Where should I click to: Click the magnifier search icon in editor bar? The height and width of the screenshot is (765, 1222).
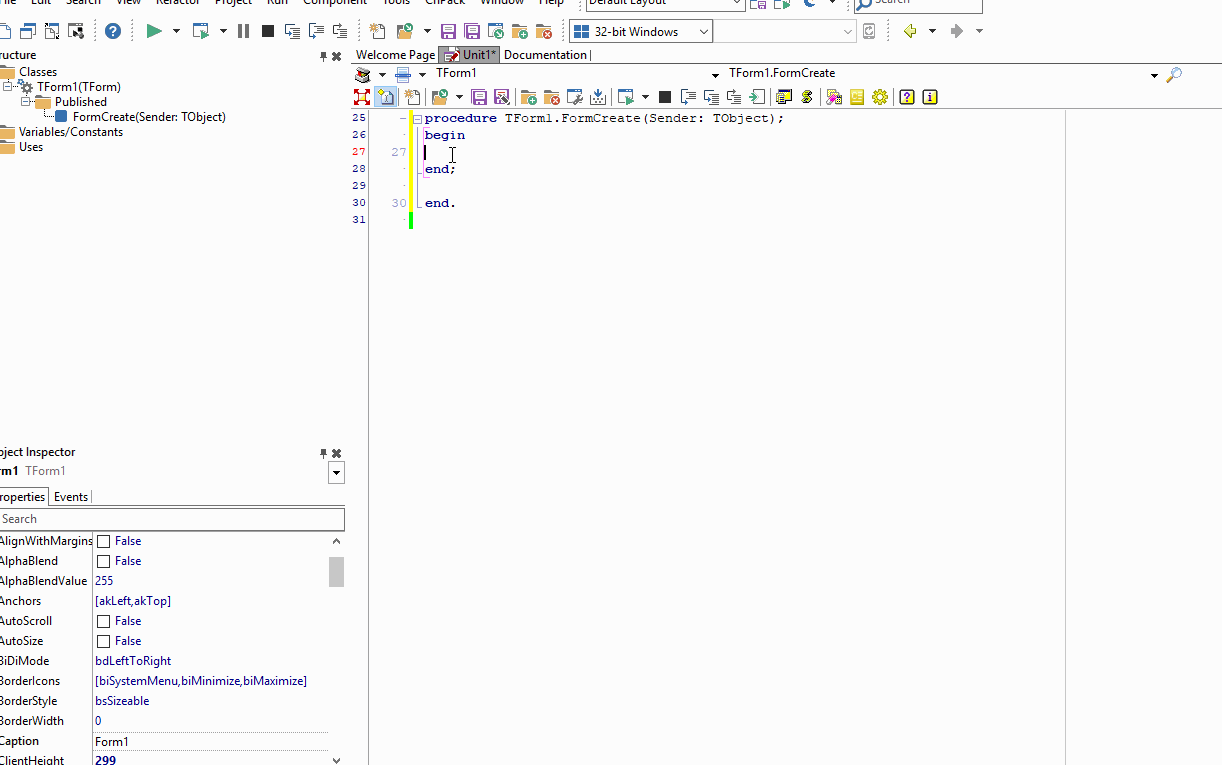(1174, 74)
